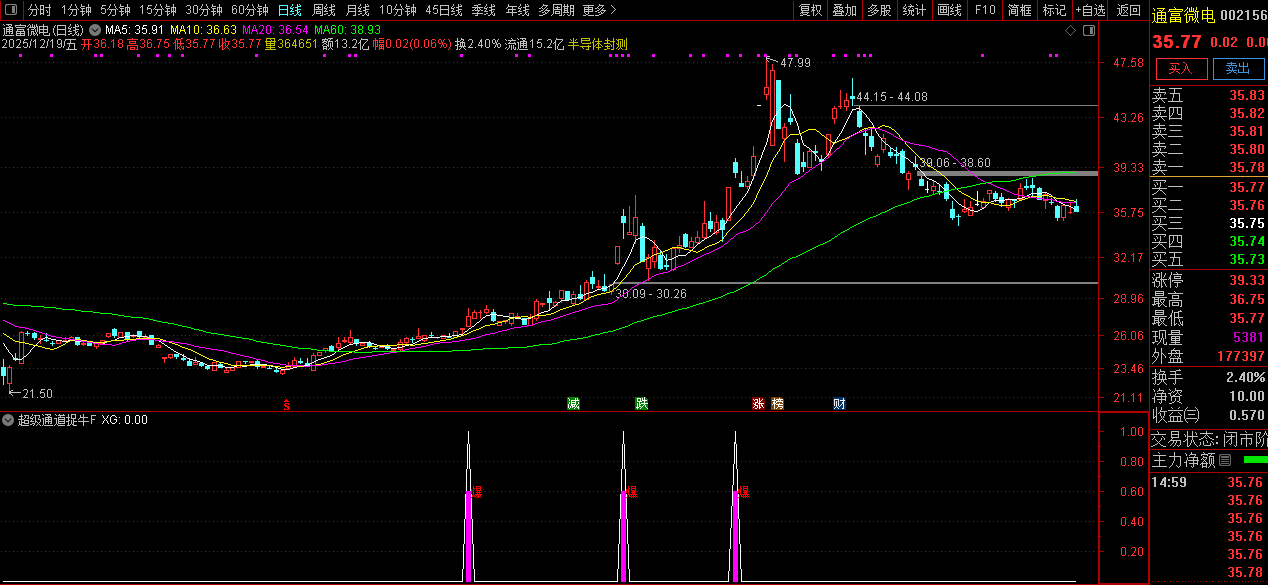Select the 5分钟 timeframe
The width and height of the screenshot is (1268, 585).
[115, 10]
